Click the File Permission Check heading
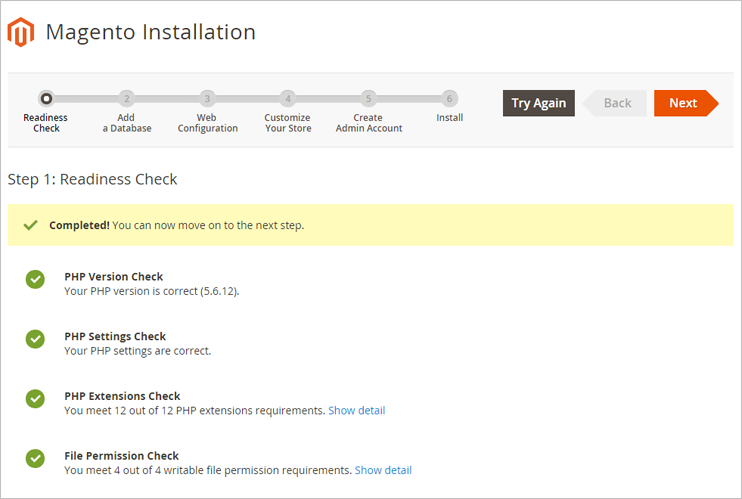Screen dimensions: 742x499 click(x=122, y=455)
